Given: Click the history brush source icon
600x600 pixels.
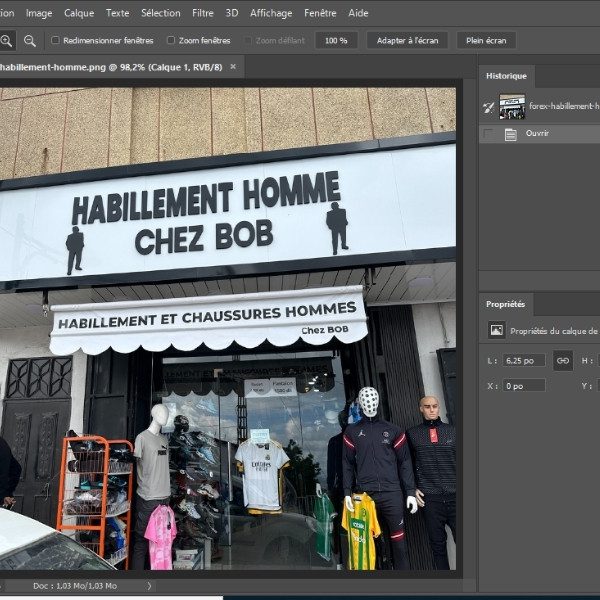Looking at the screenshot, I should (x=489, y=107).
